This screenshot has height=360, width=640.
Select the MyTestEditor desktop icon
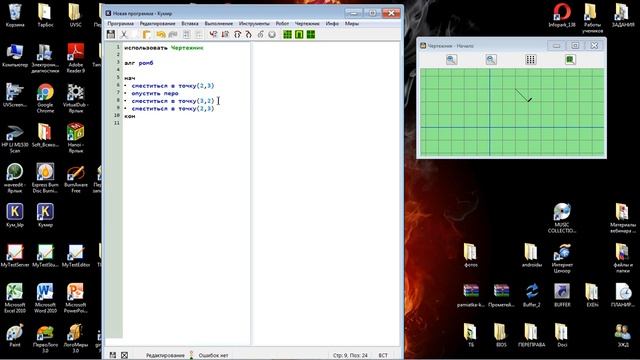click(x=76, y=256)
